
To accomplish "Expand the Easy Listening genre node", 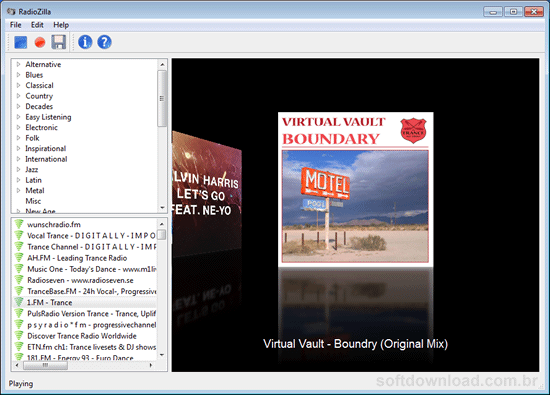I will (x=19, y=117).
